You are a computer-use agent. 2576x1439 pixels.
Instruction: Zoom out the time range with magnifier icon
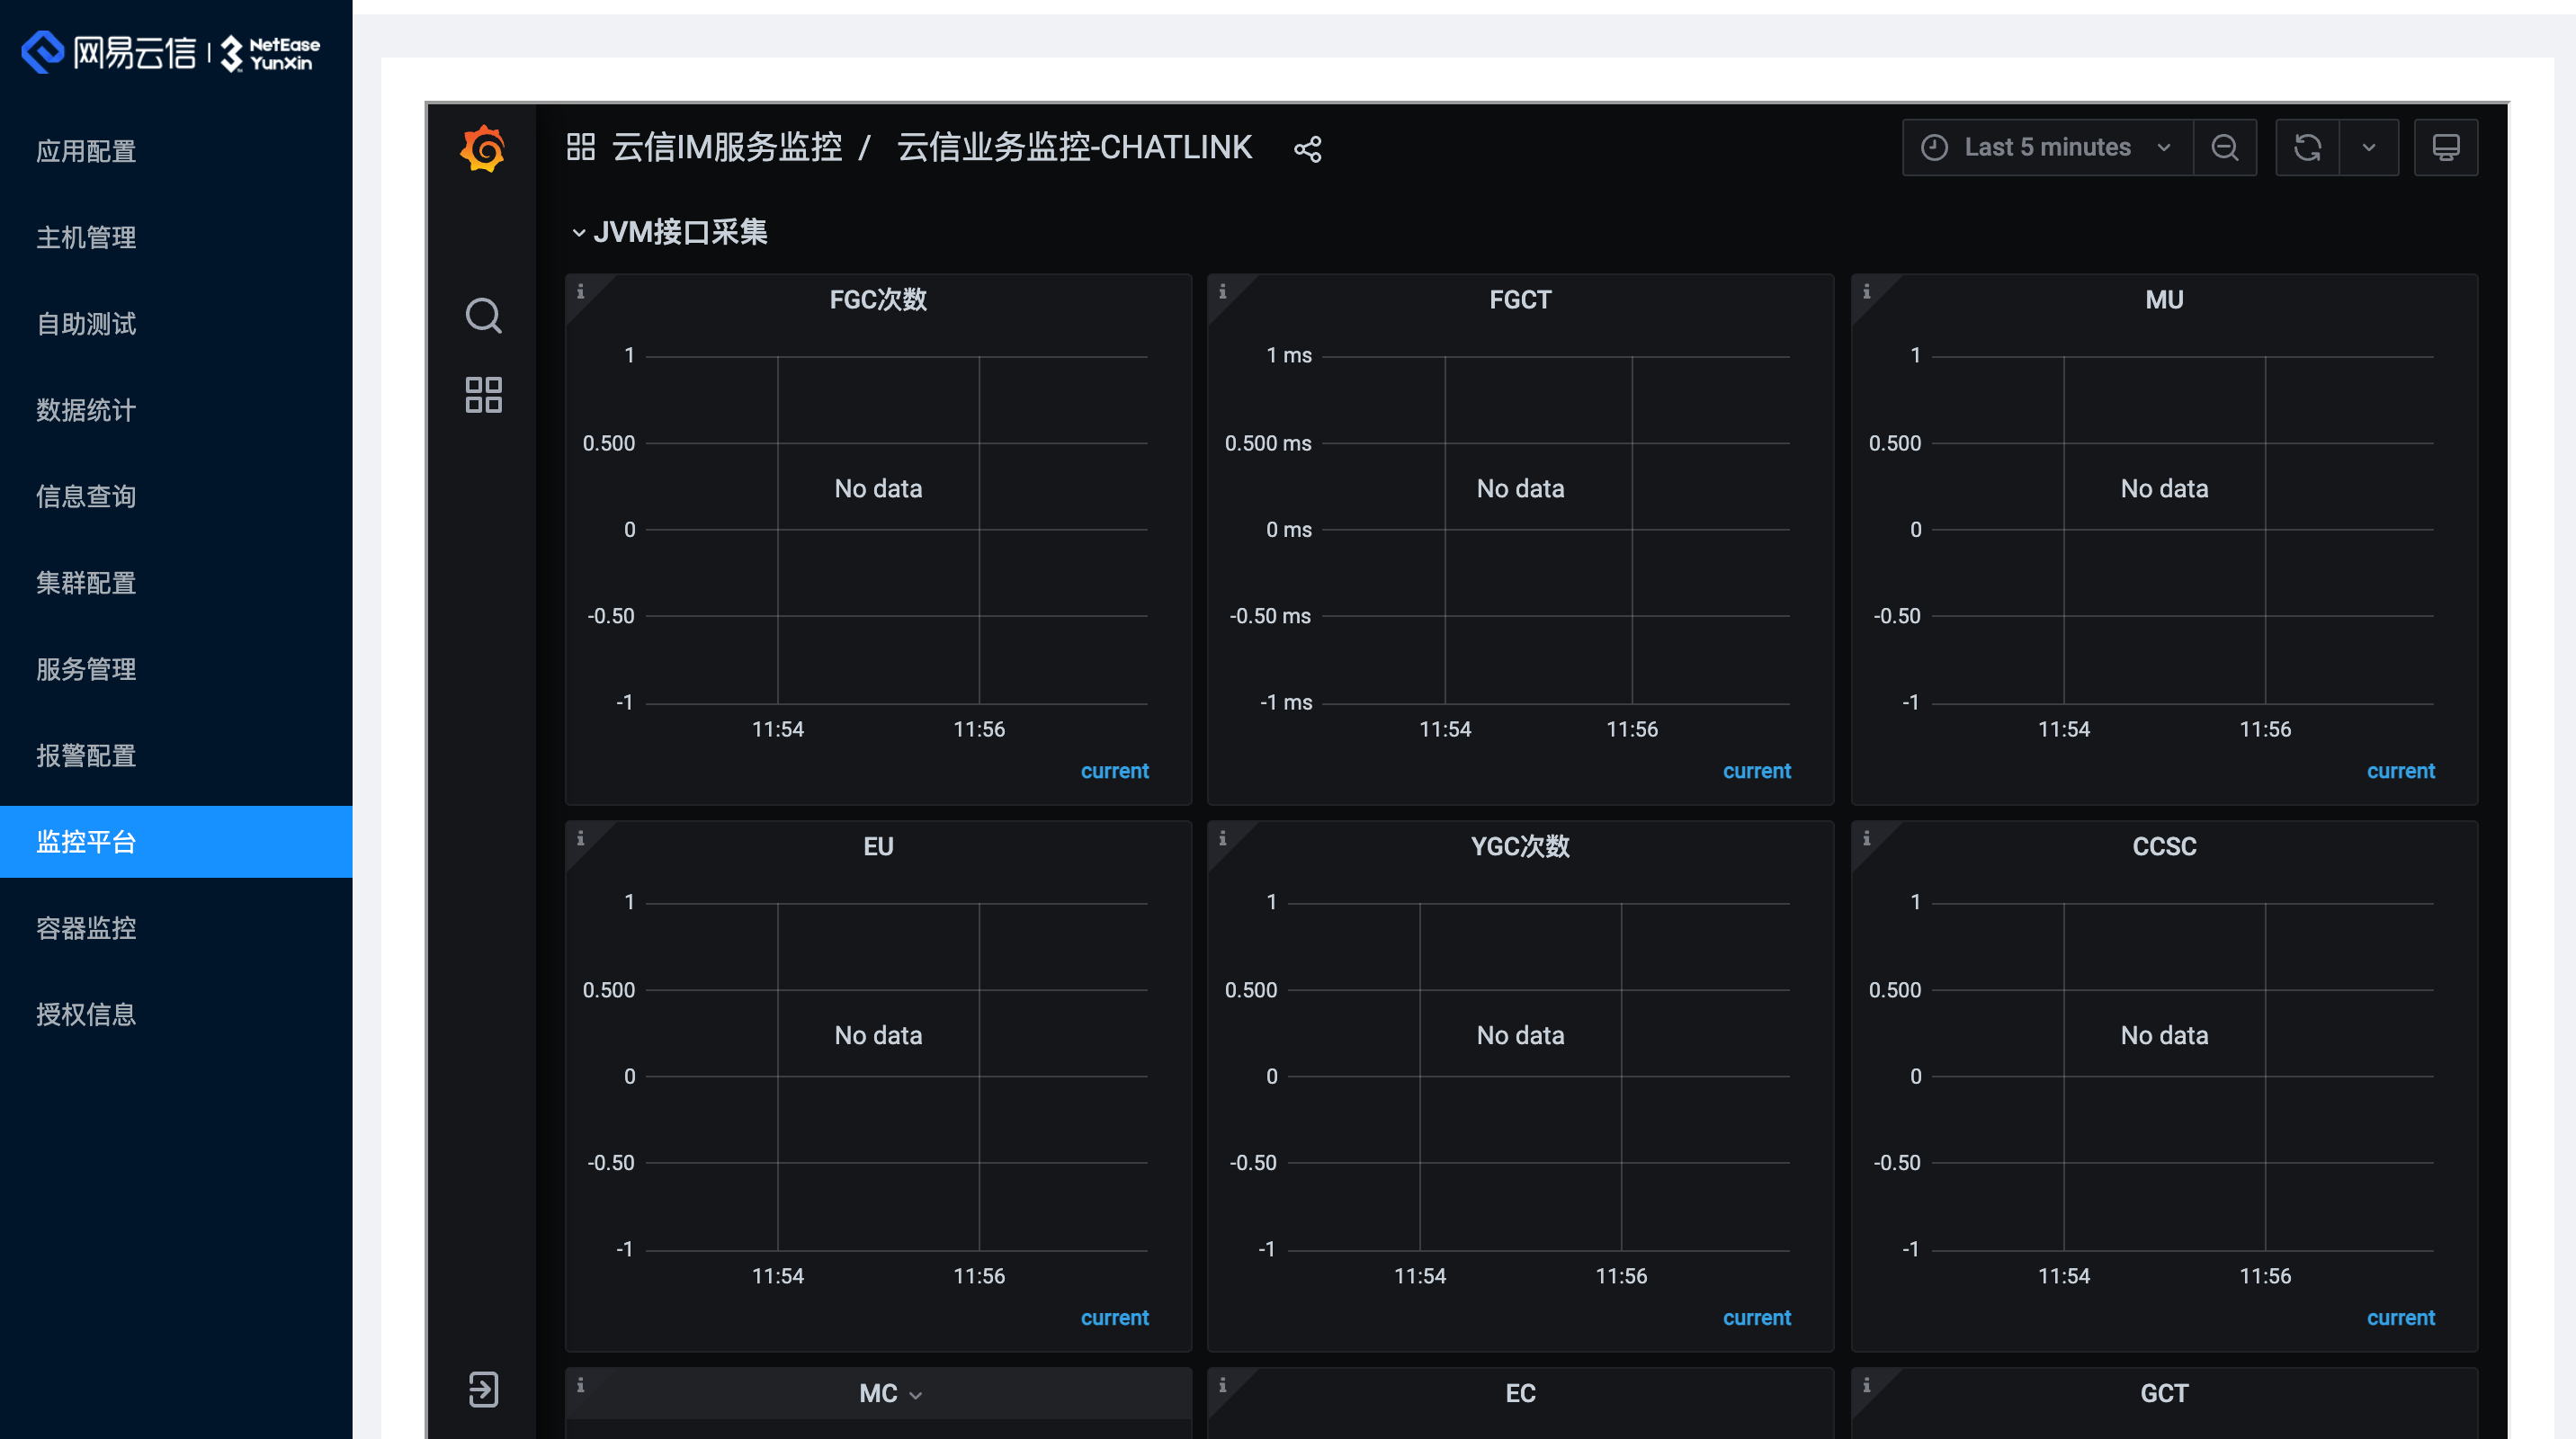(2224, 147)
